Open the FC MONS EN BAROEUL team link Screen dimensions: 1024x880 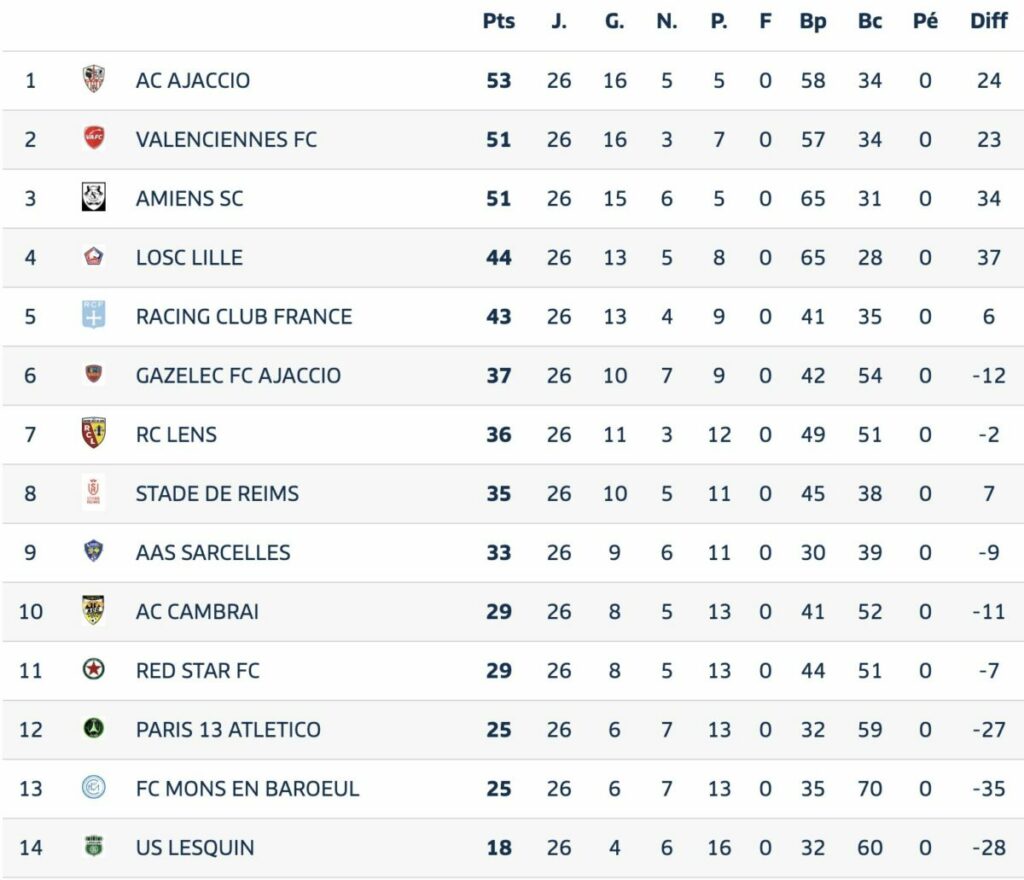247,788
